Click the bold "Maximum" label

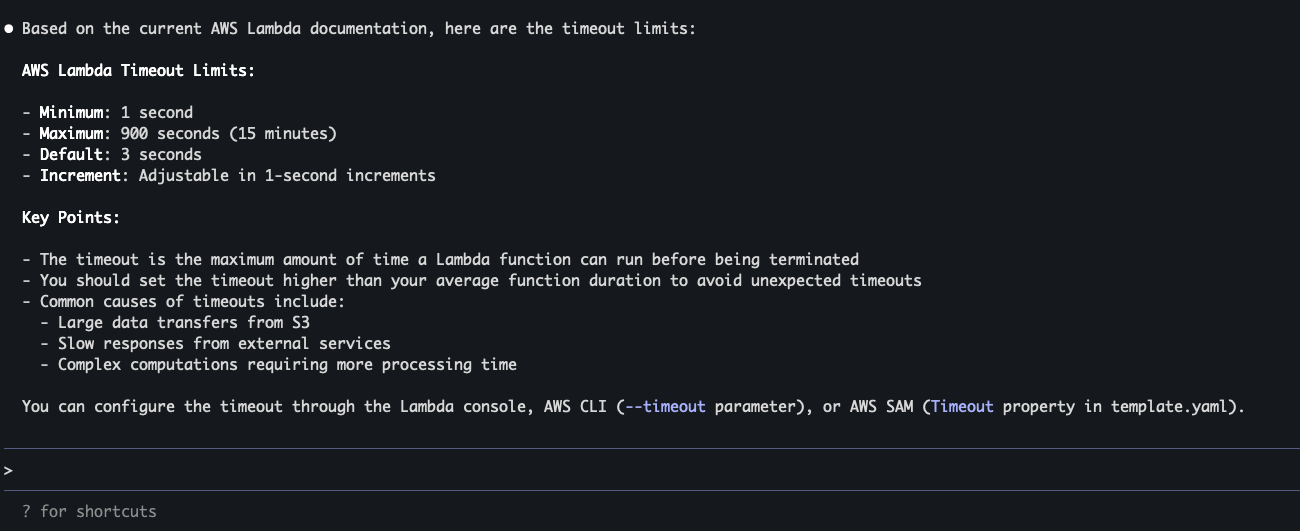tap(71, 134)
